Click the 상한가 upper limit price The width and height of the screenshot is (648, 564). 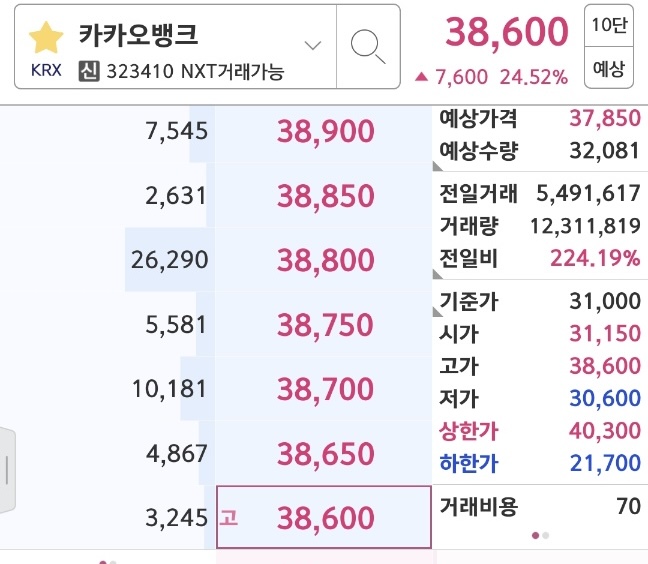[x=604, y=432]
